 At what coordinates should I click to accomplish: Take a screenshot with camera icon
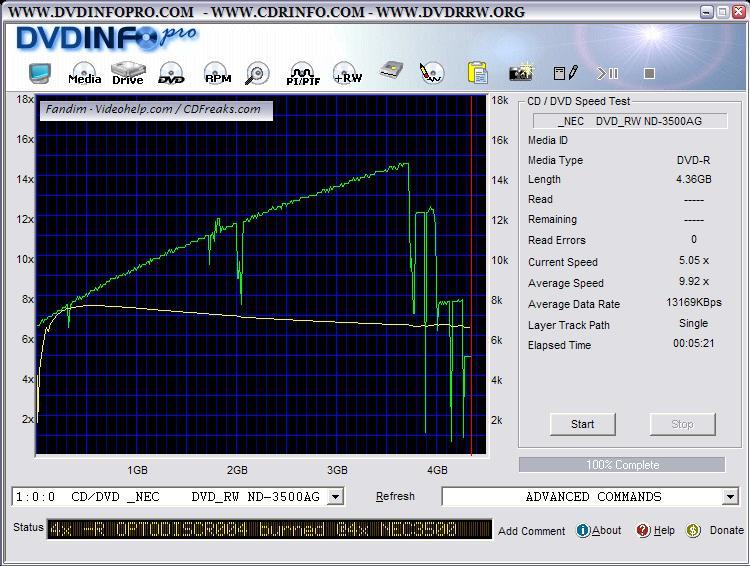521,72
